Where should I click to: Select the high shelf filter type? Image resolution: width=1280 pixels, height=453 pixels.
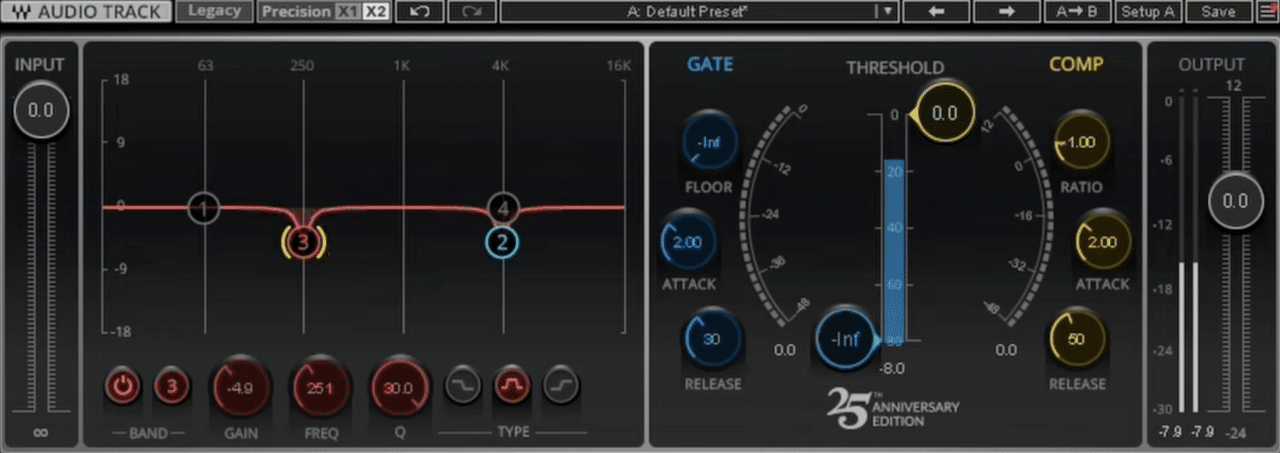click(x=560, y=386)
